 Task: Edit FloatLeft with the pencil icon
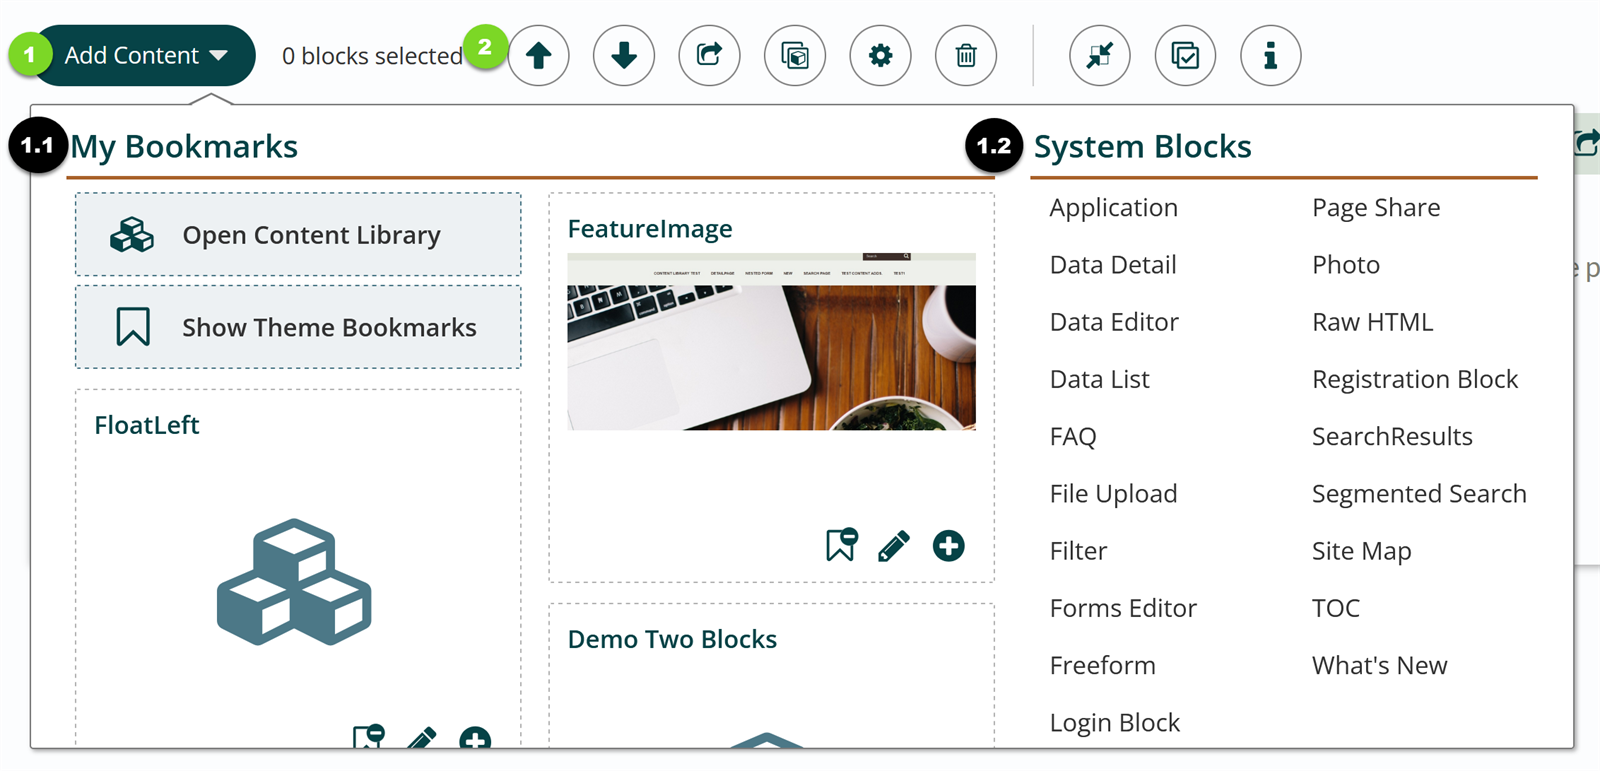pos(421,739)
